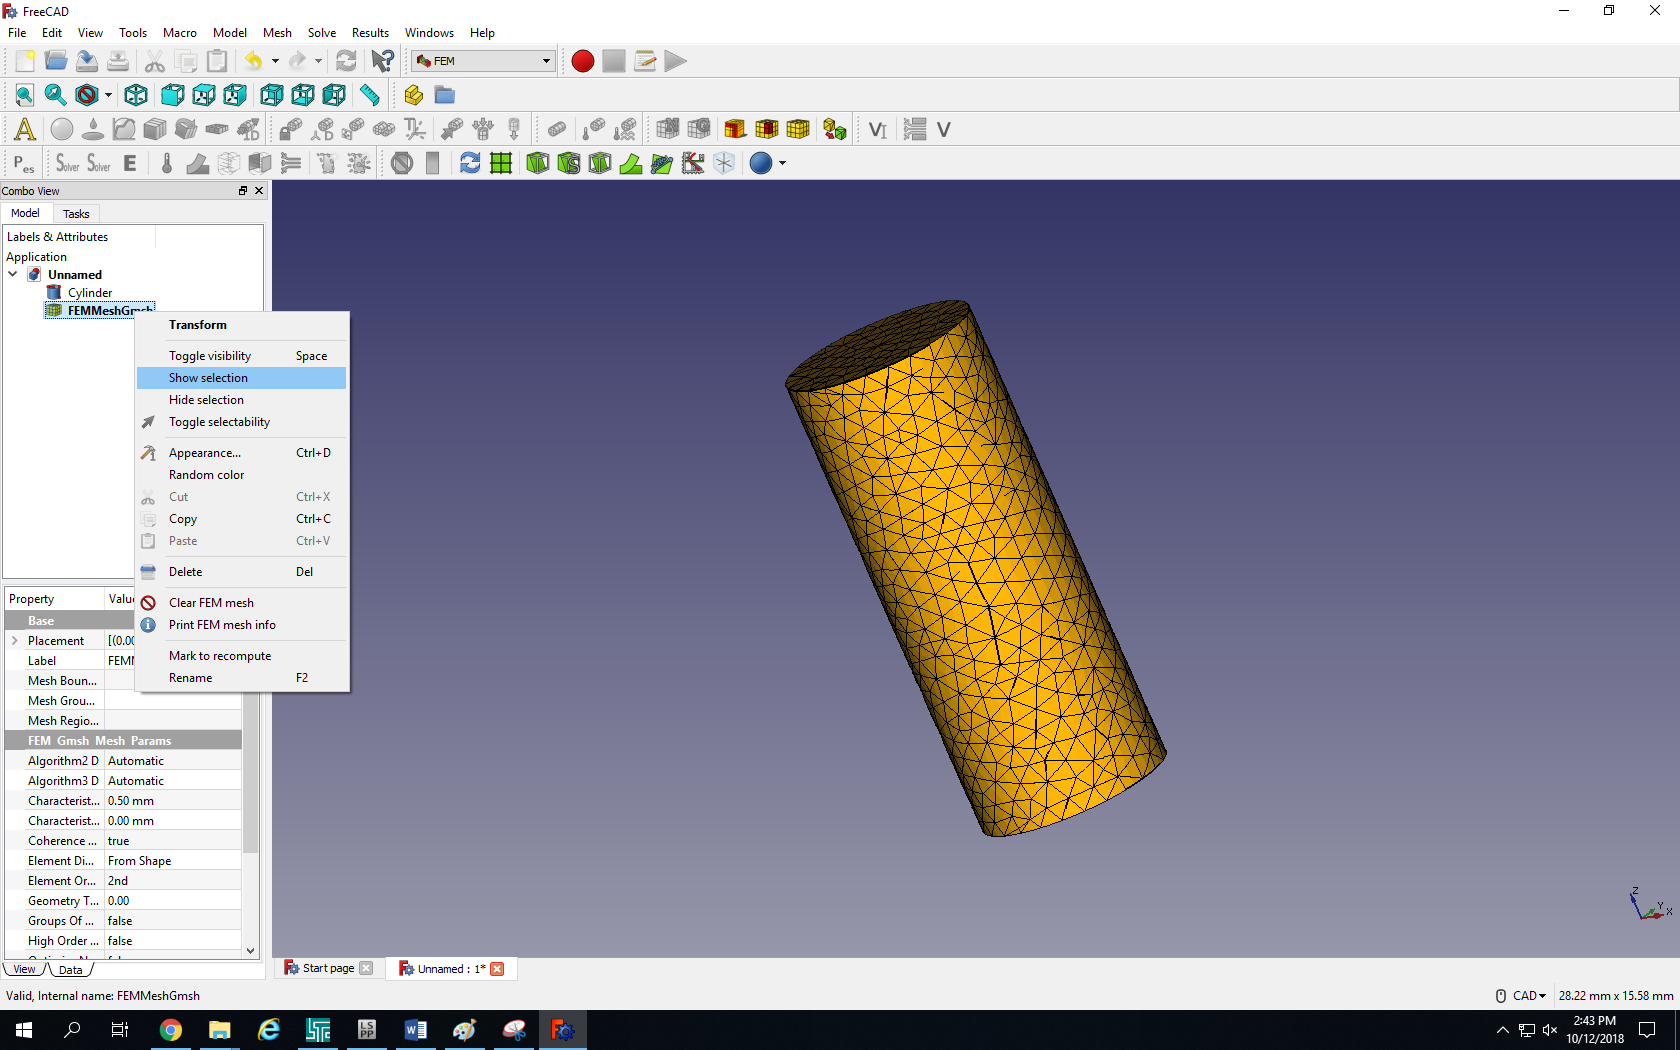This screenshot has width=1680, height=1050.
Task: Click the Measure distance ruler icon
Action: coord(370,95)
